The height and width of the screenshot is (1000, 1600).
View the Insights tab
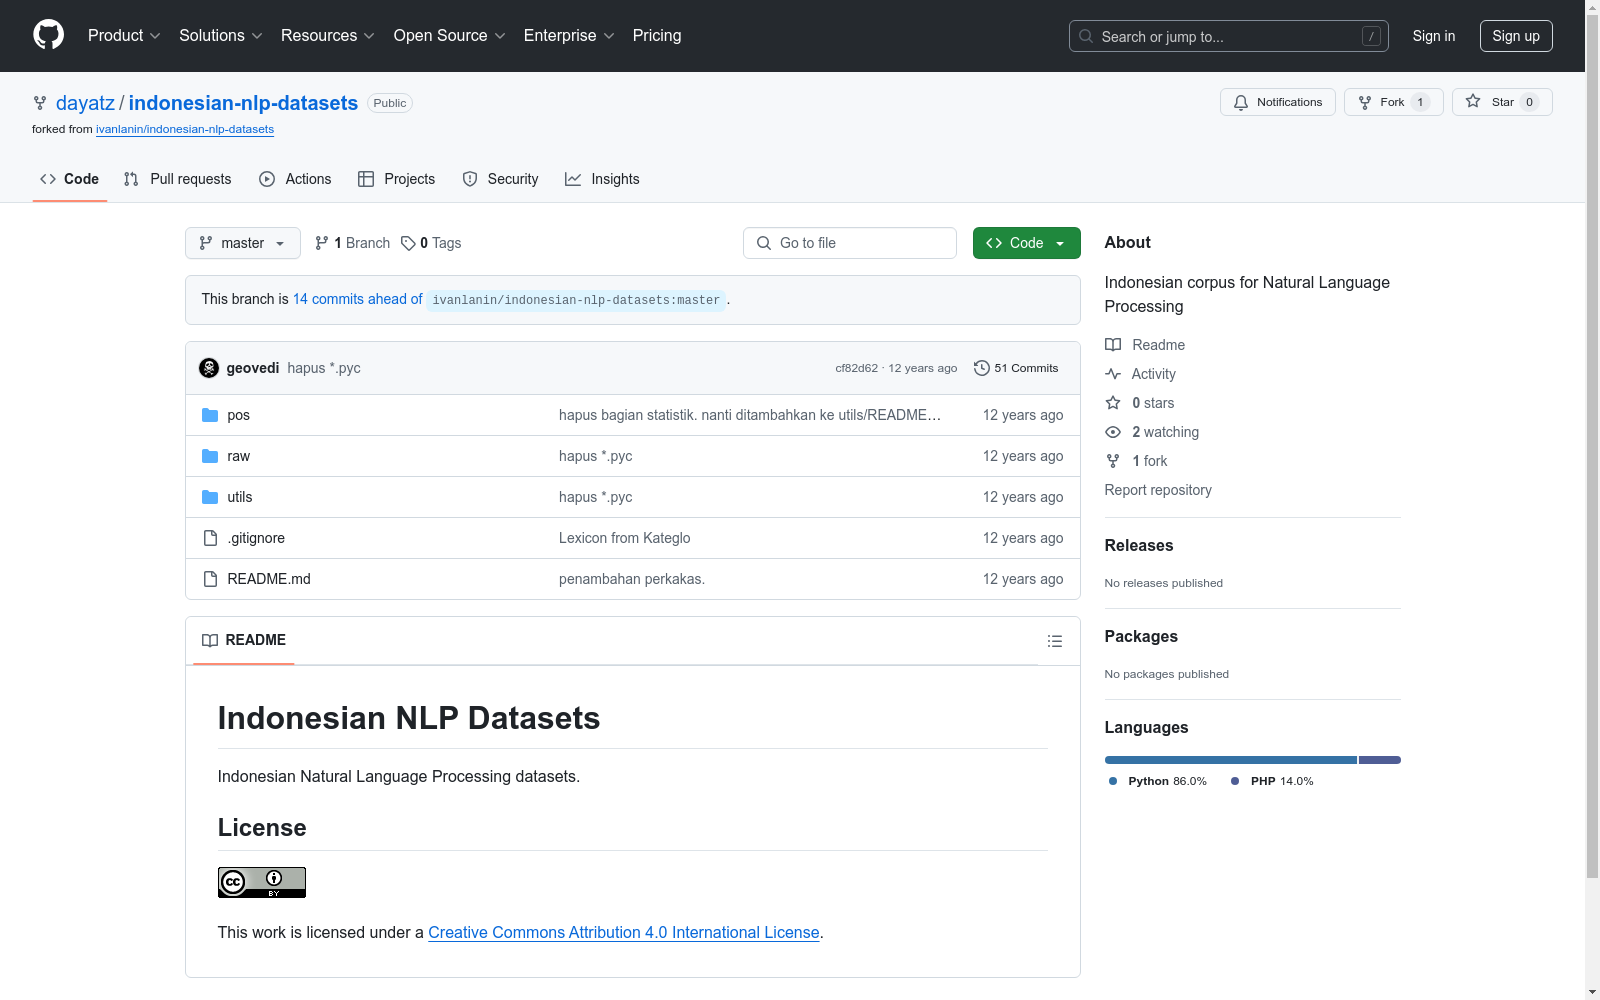(x=602, y=179)
